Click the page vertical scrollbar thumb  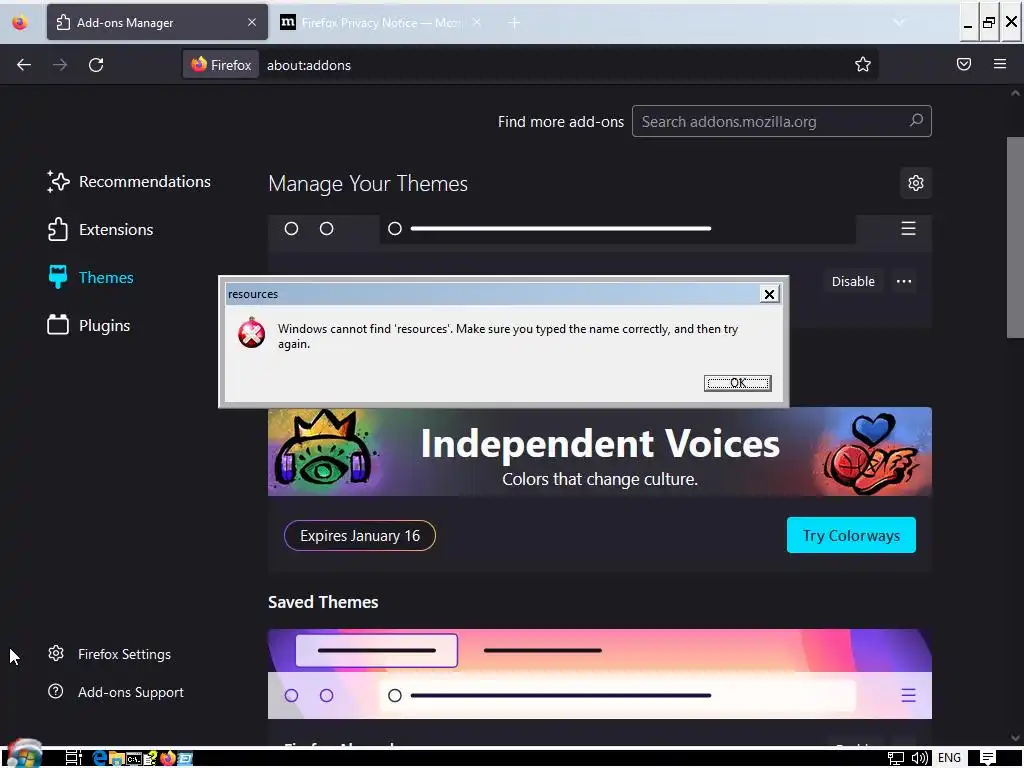(x=1015, y=238)
